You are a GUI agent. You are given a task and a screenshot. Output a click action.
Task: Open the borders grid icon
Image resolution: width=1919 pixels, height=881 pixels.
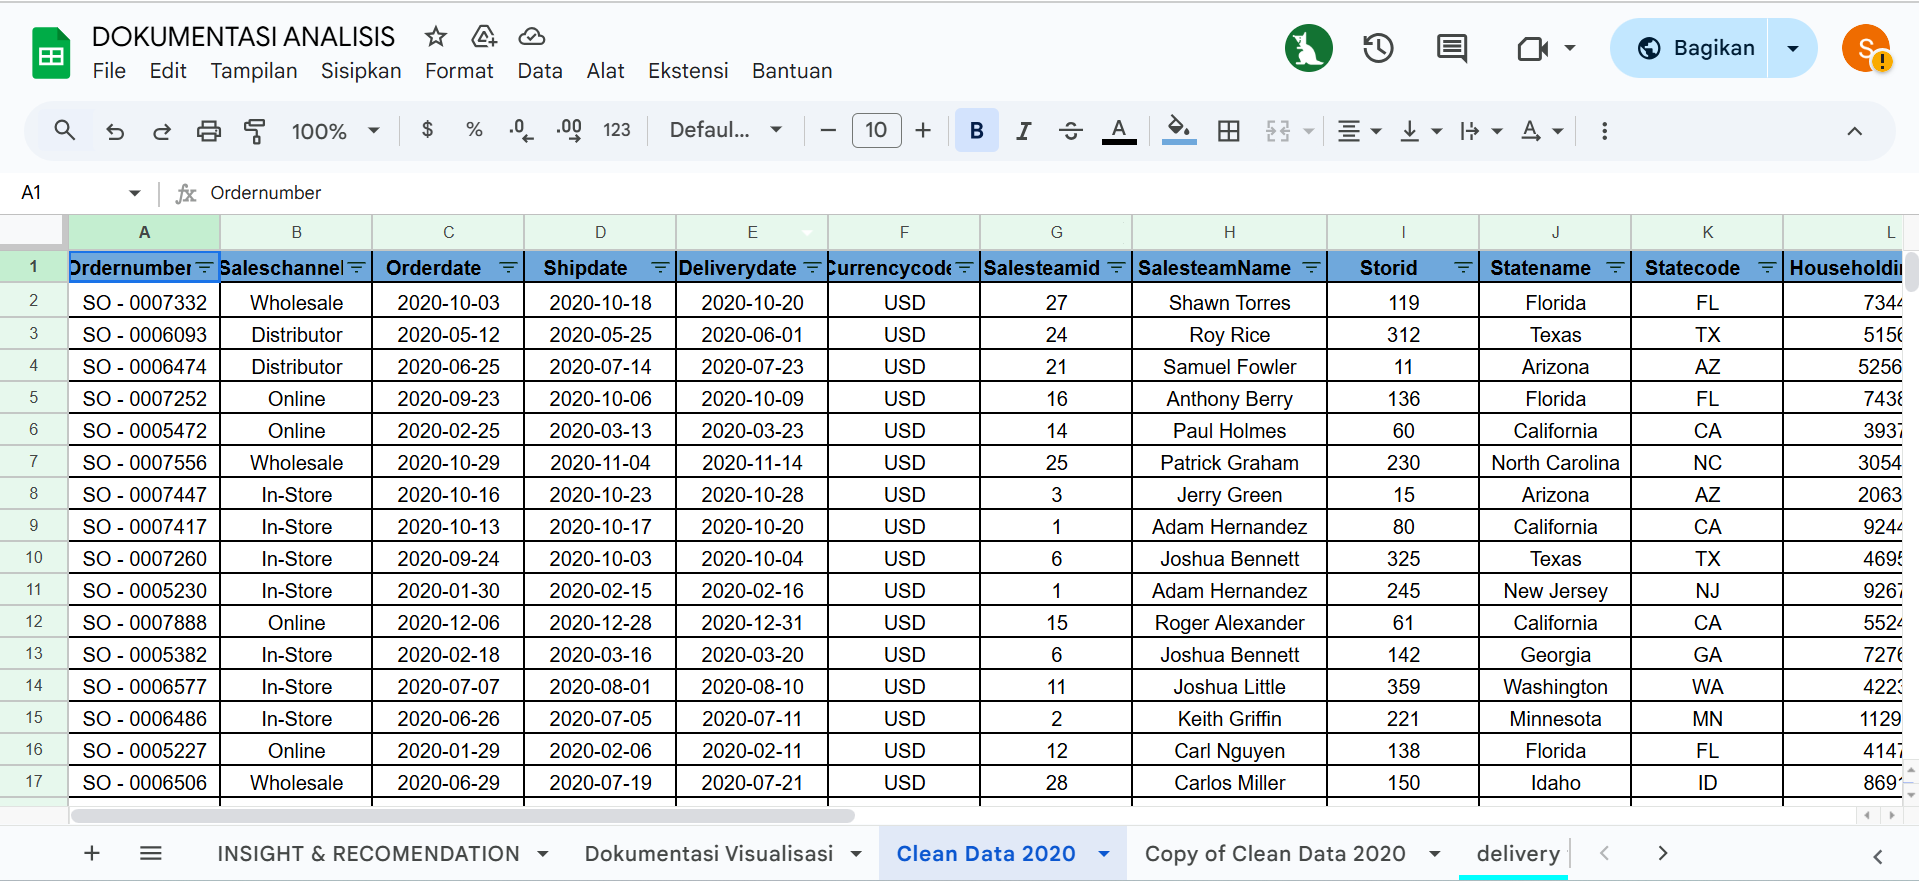(1228, 131)
